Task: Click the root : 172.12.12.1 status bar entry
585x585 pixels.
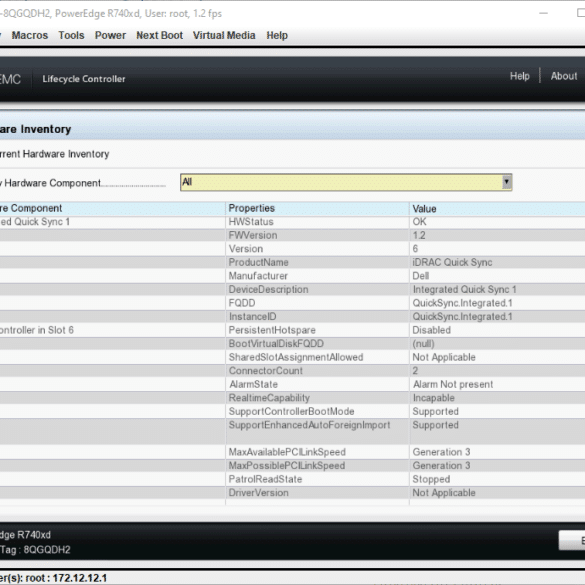Action: (x=66, y=578)
